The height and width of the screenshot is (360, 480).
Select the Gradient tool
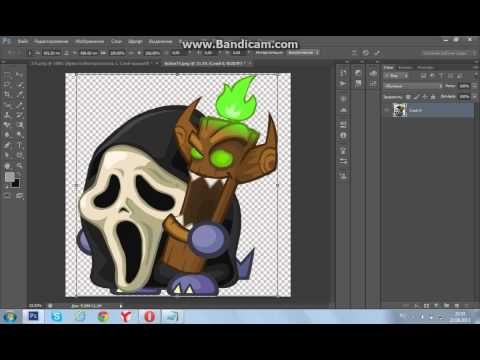coord(20,125)
